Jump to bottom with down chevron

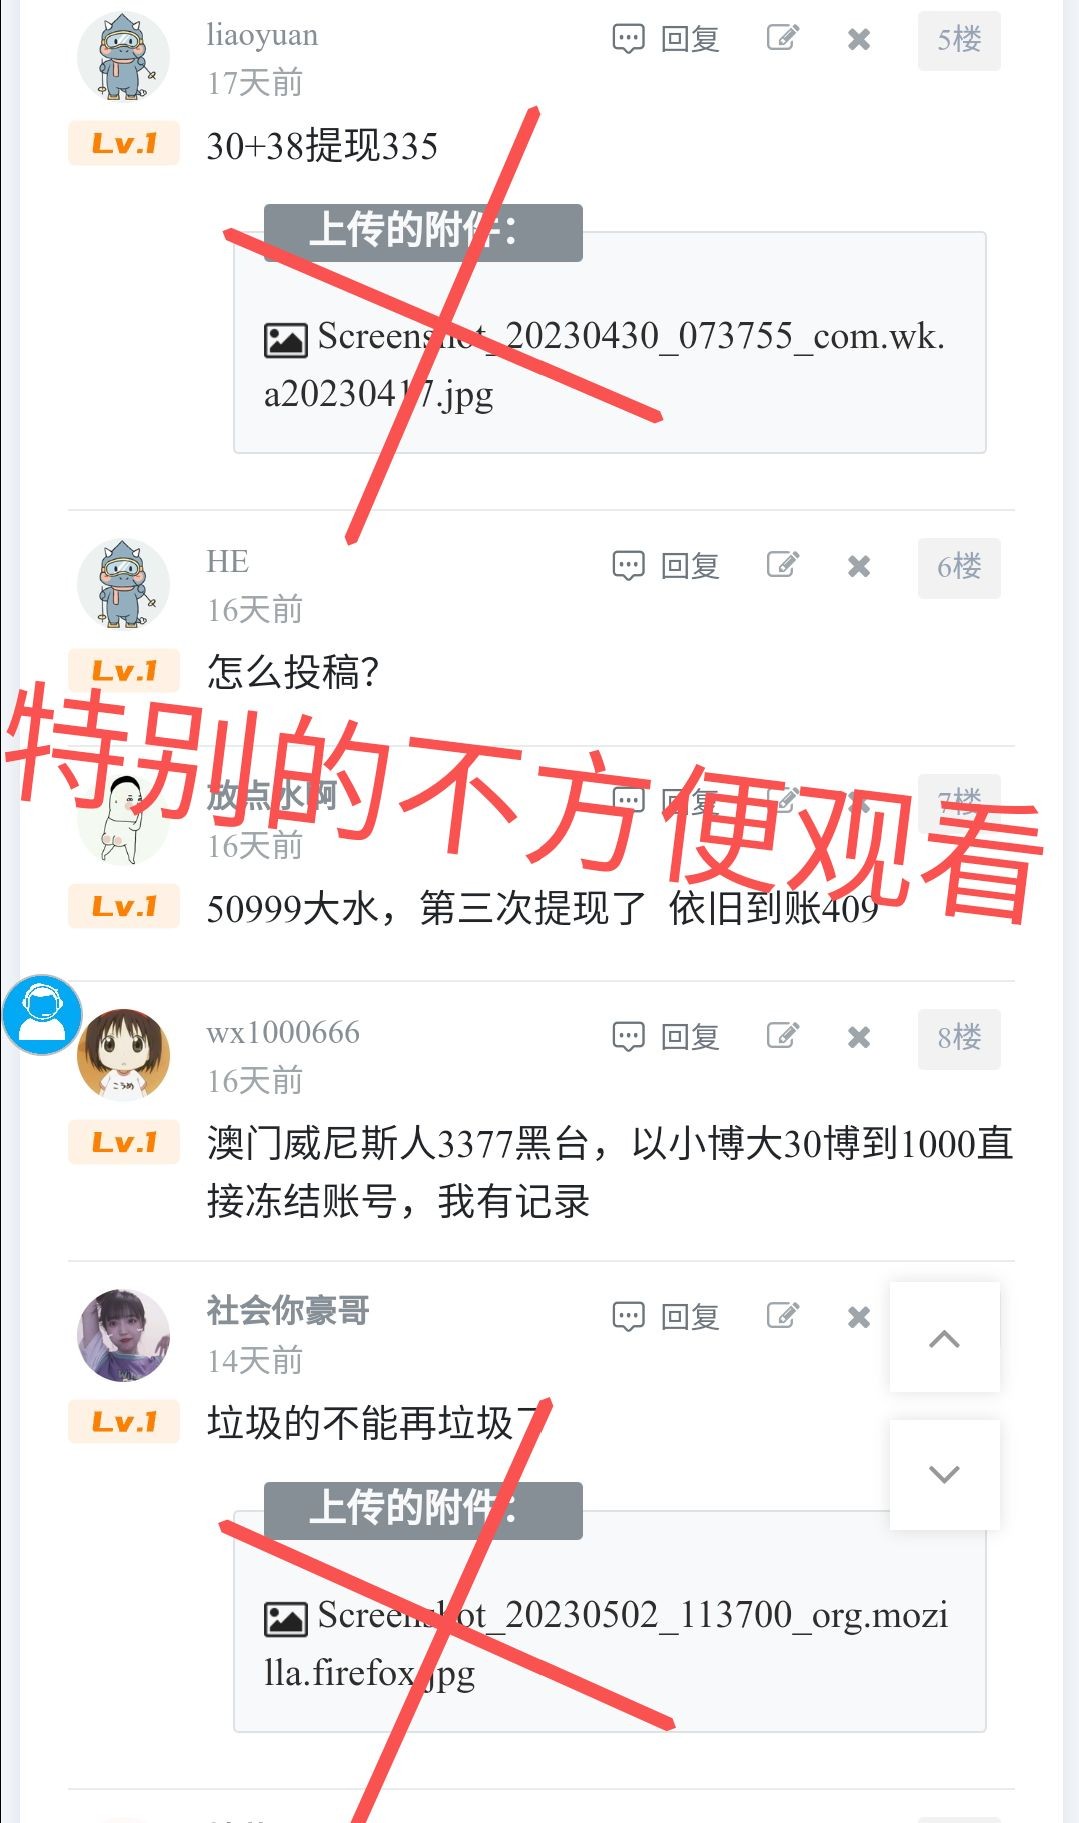click(945, 1474)
